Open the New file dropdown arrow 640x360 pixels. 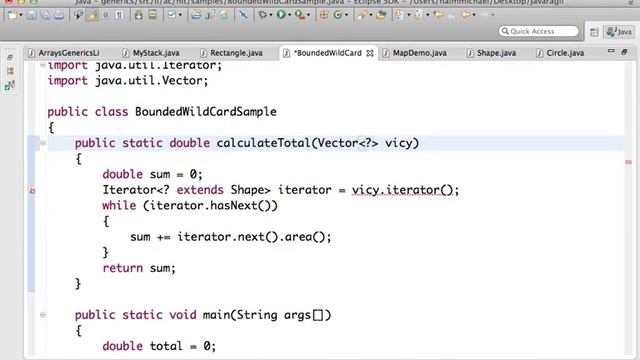pos(20,16)
